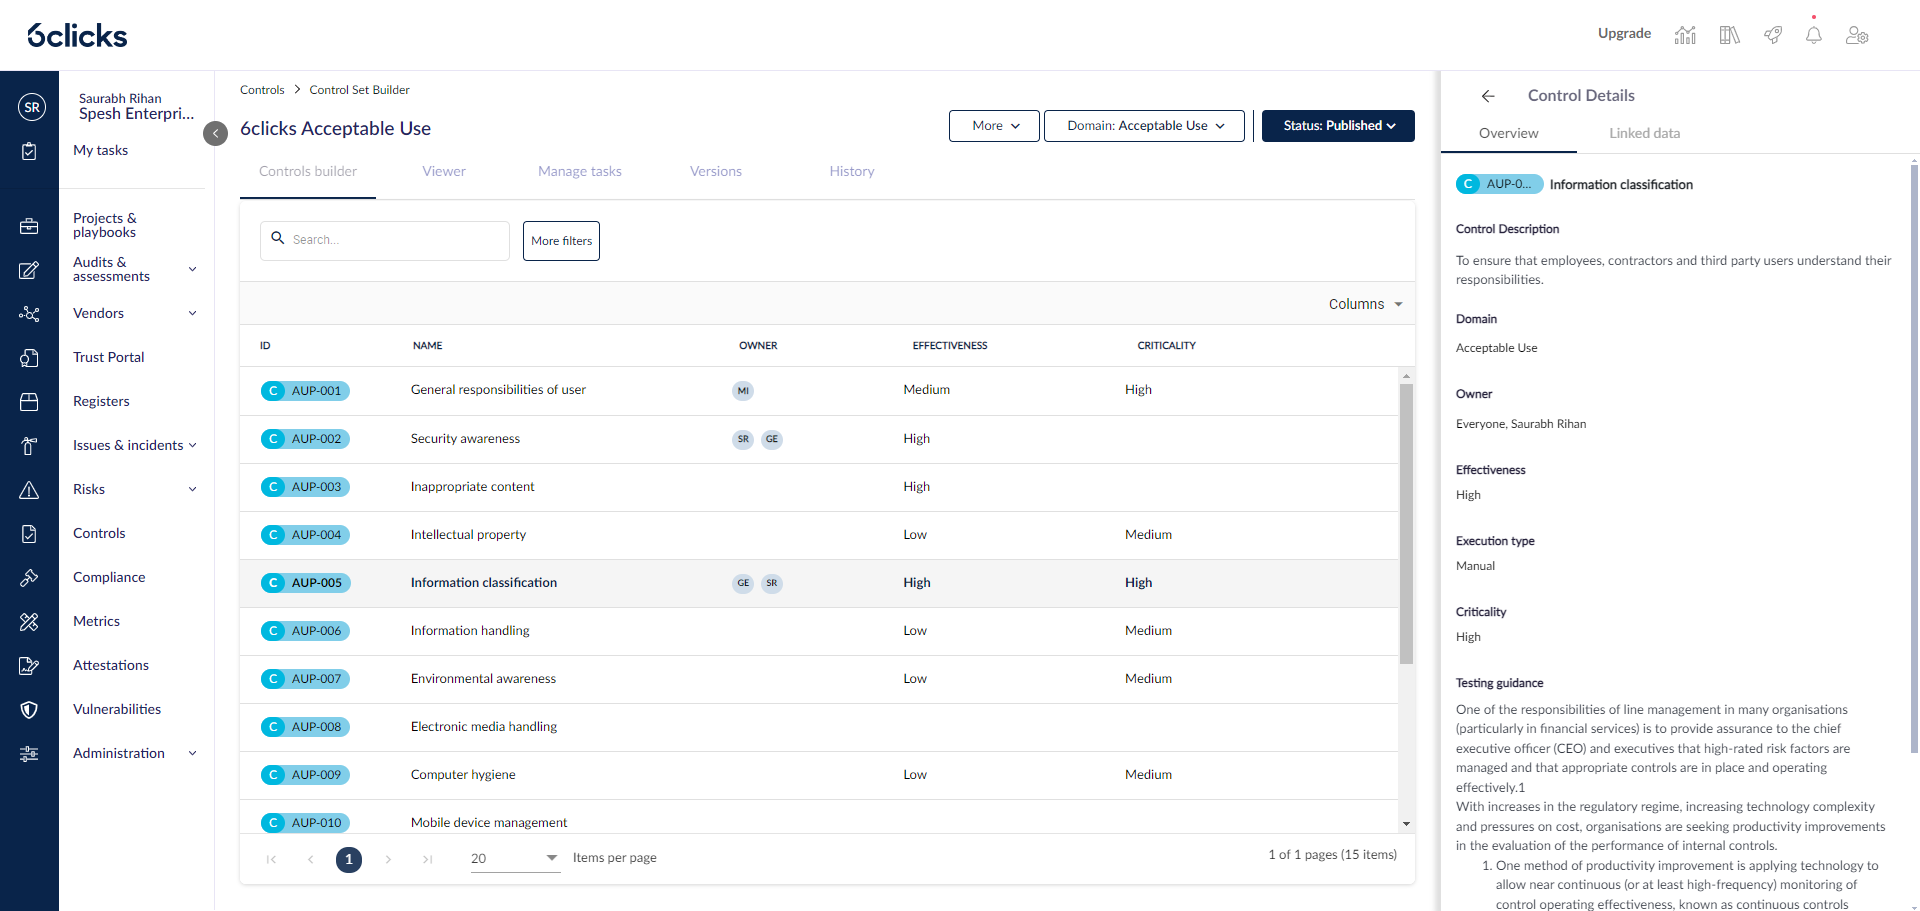The height and width of the screenshot is (911, 1920).
Task: Click the analytics chart icon in header
Action: [x=1685, y=35]
